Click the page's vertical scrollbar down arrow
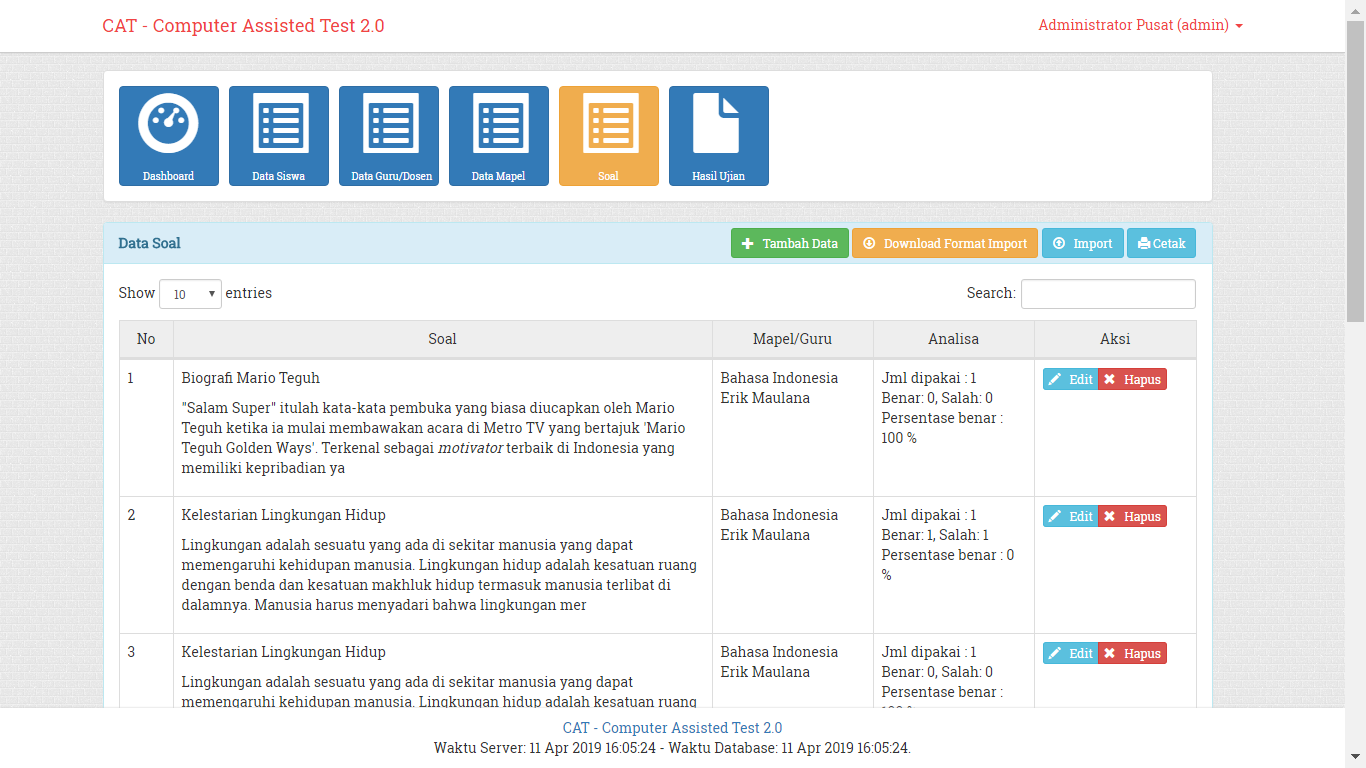The height and width of the screenshot is (768, 1366). coord(1355,757)
